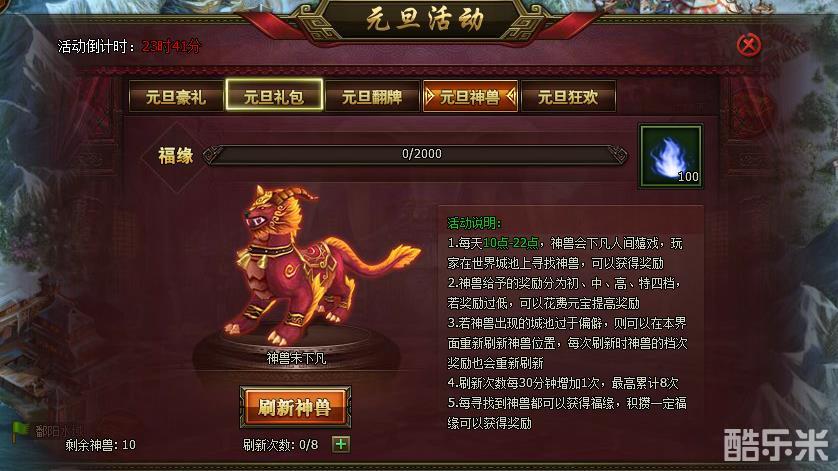Click the green 10点-22点 time text
Image resolution: width=838 pixels, height=471 pixels.
pyautogui.click(x=510, y=243)
